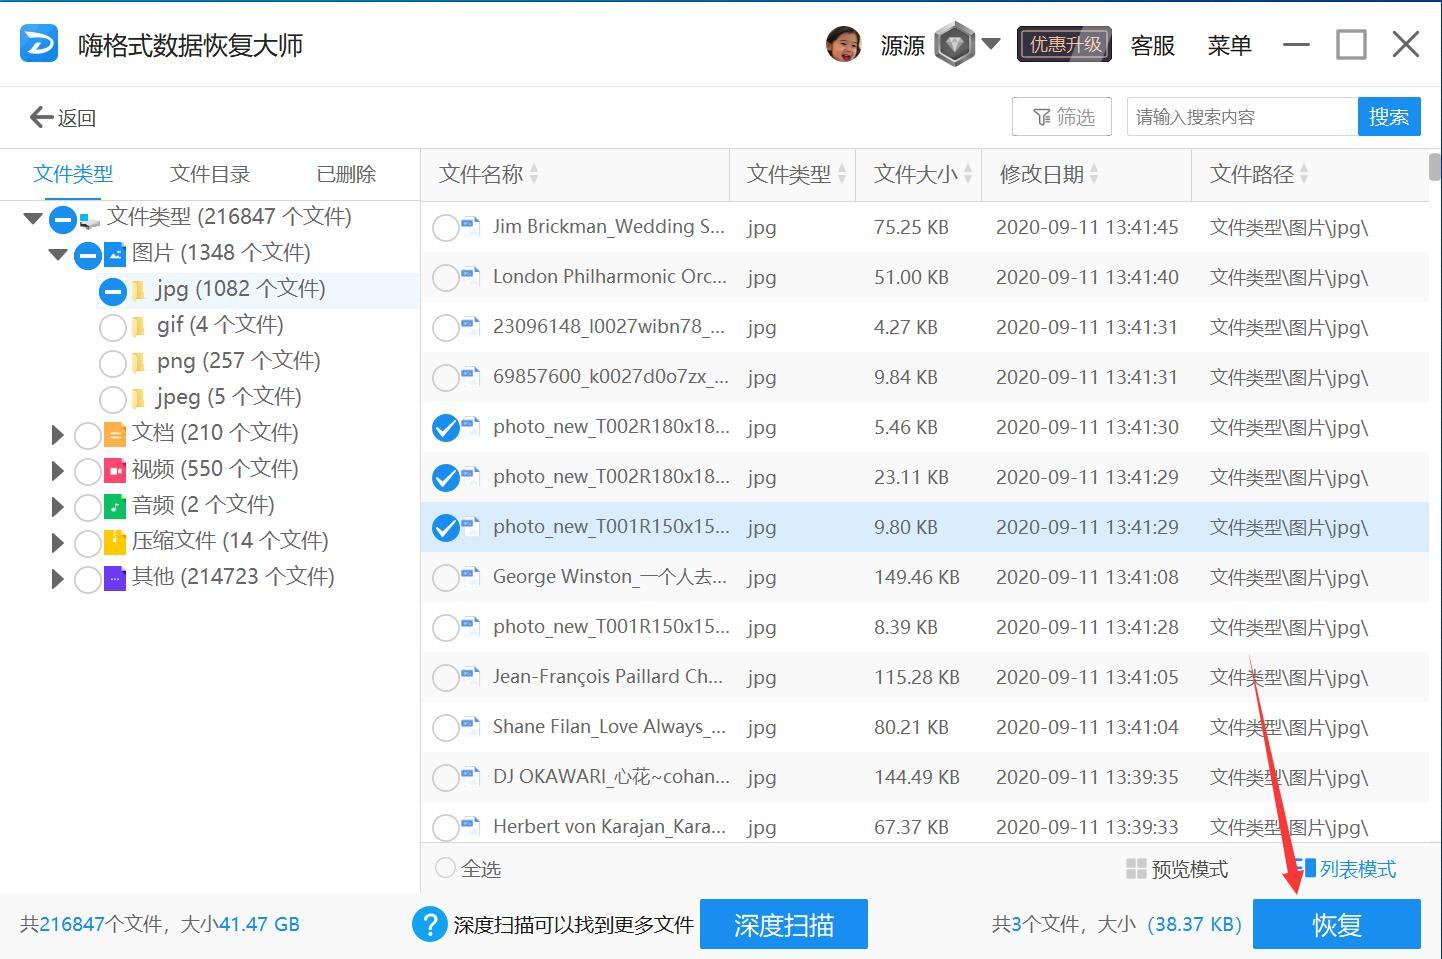Click the 文档 documents category icon
1442x959 pixels.
(x=115, y=434)
